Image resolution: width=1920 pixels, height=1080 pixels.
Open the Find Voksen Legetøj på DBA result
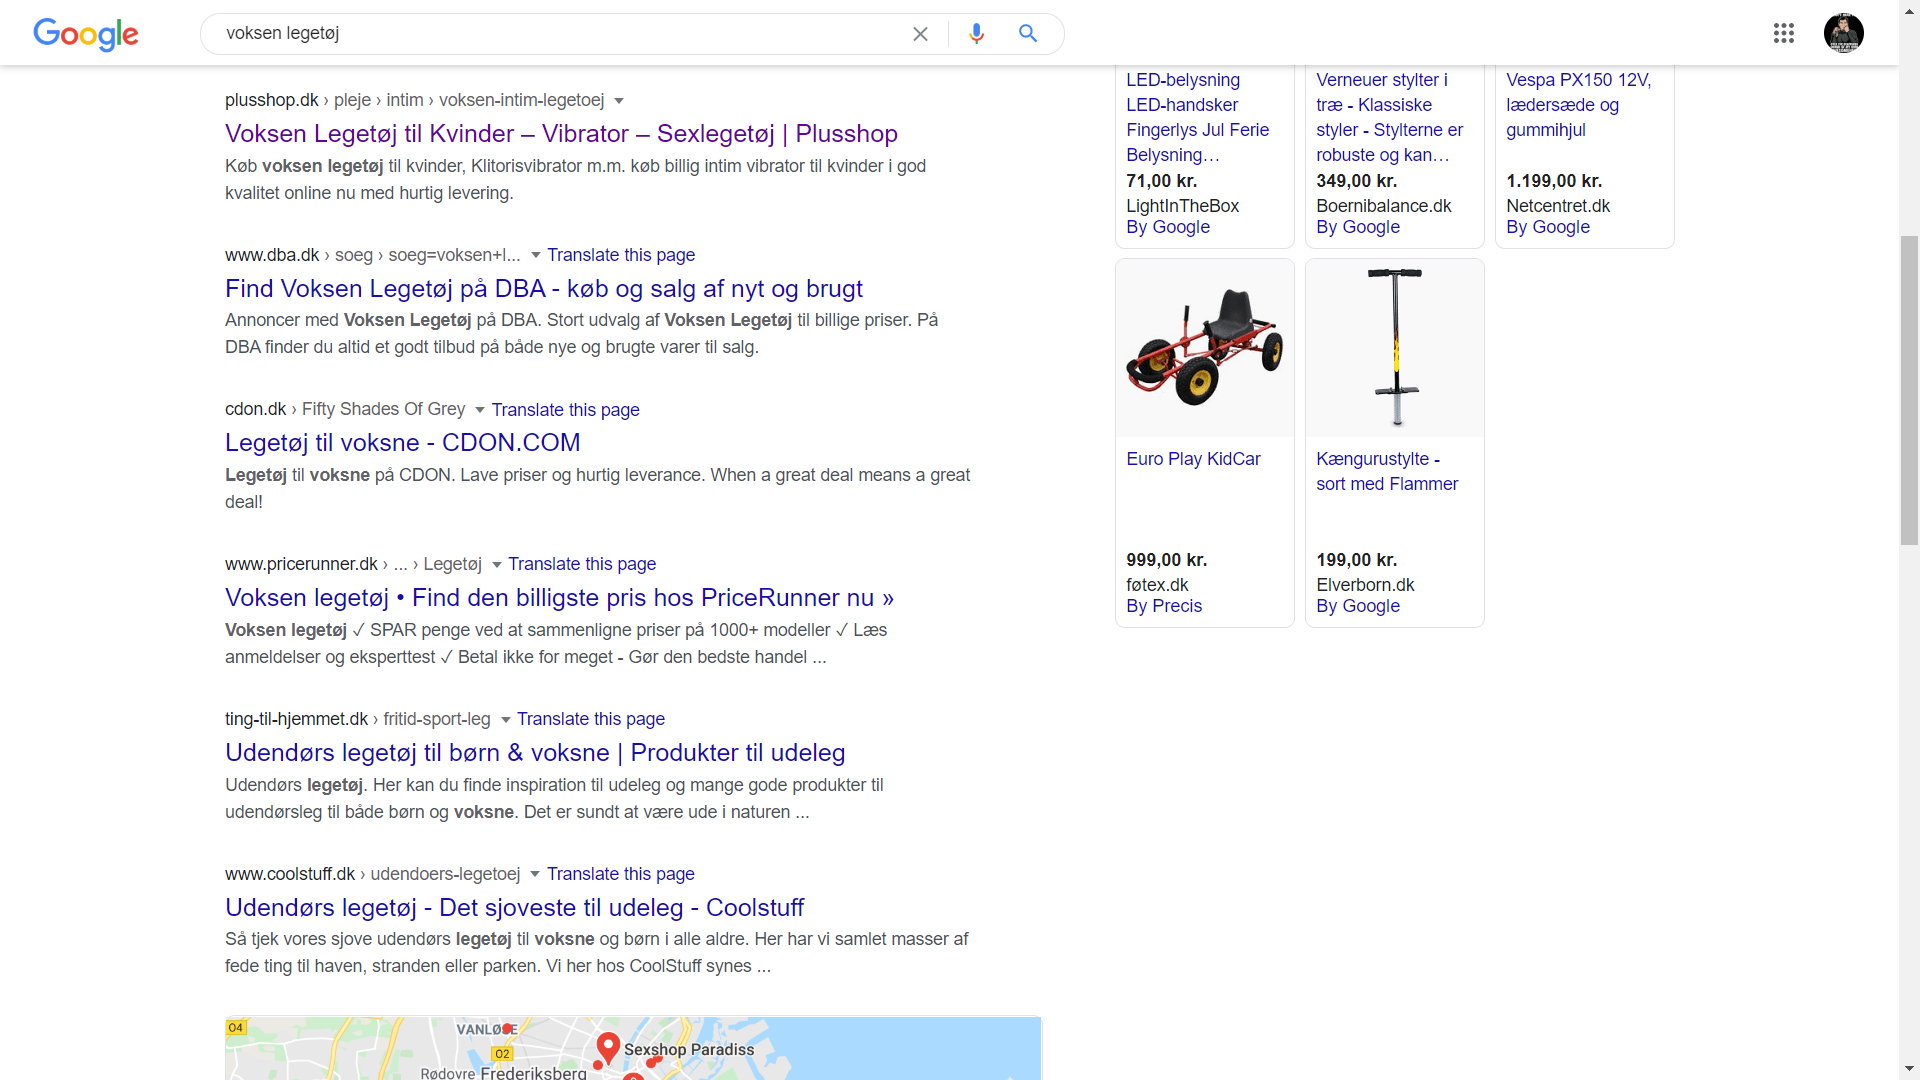tap(543, 289)
